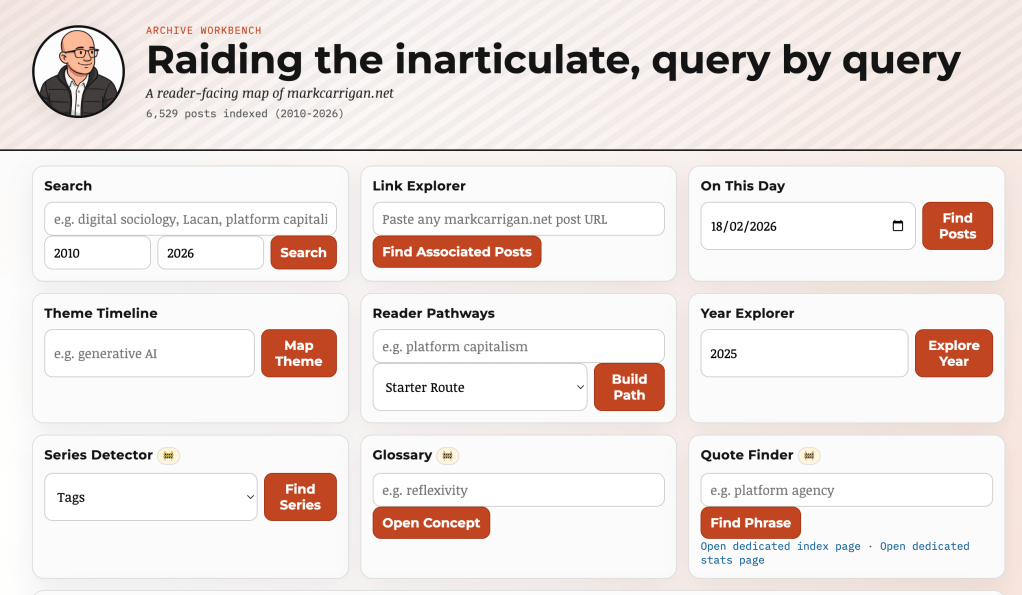Open the dedicated stats page link

[x=732, y=560]
